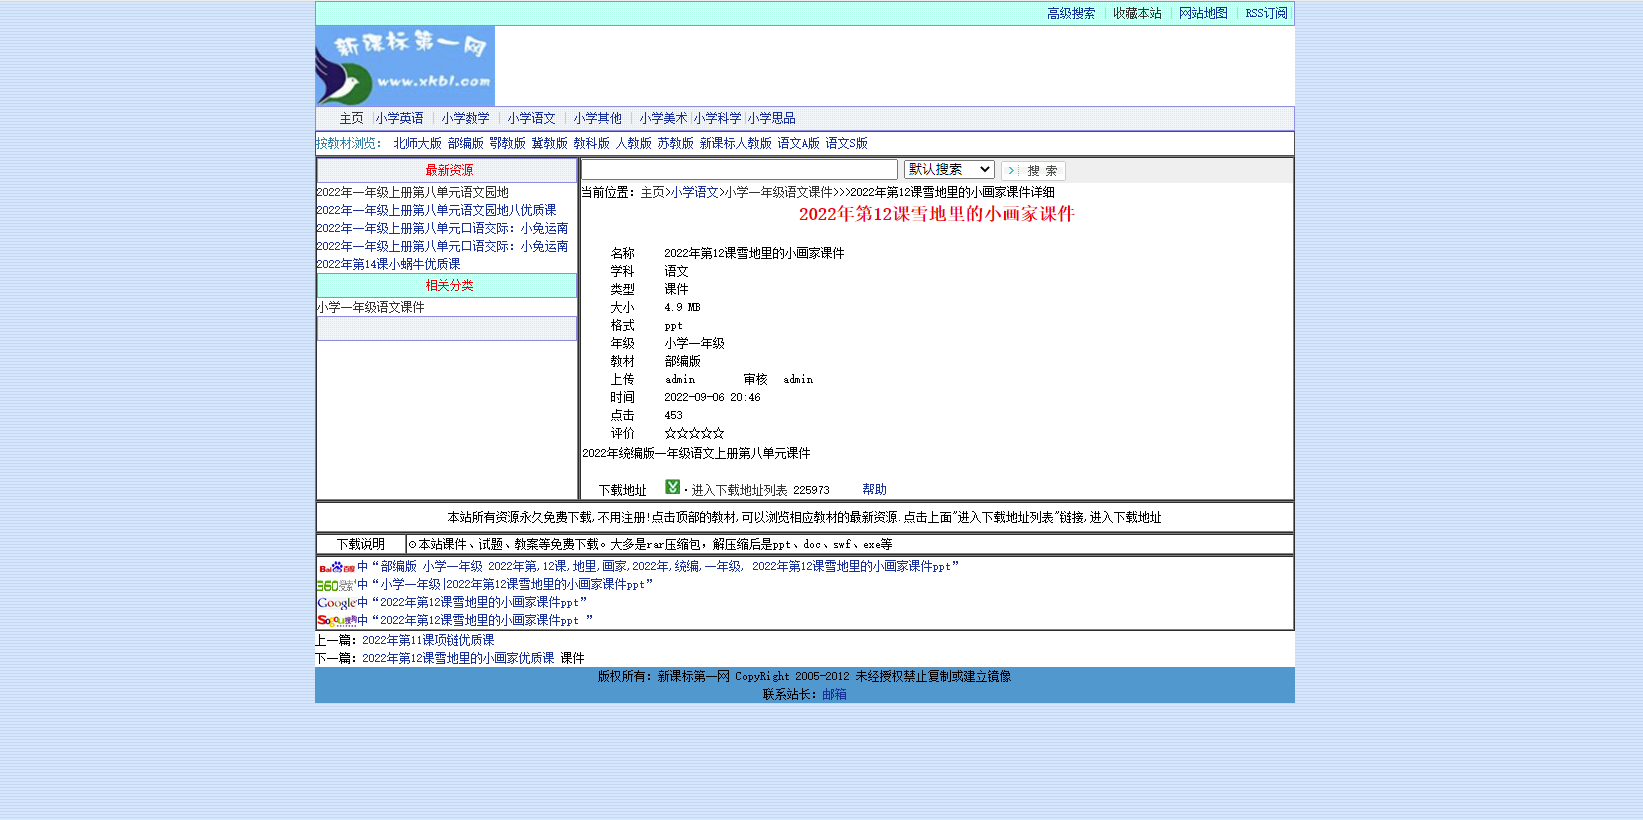
Task: Click the Google search logo
Action: point(336,603)
